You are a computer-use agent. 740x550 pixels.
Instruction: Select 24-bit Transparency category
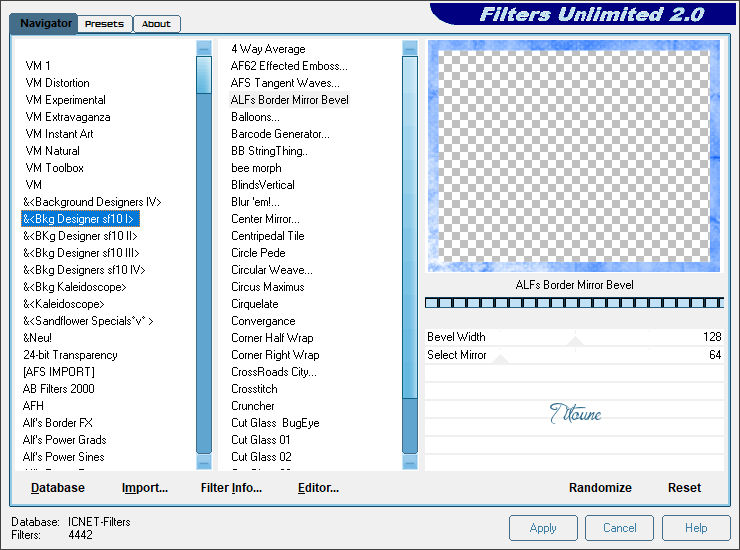[70, 355]
